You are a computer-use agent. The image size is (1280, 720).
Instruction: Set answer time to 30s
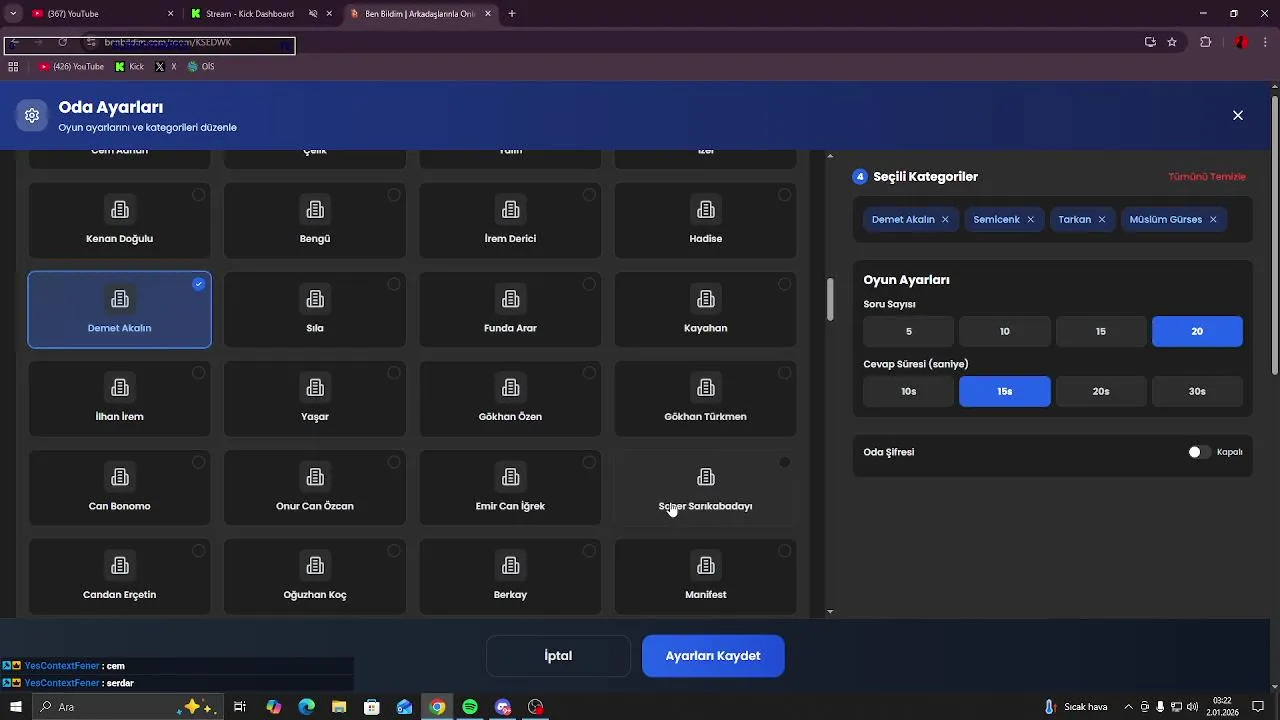(x=1197, y=391)
